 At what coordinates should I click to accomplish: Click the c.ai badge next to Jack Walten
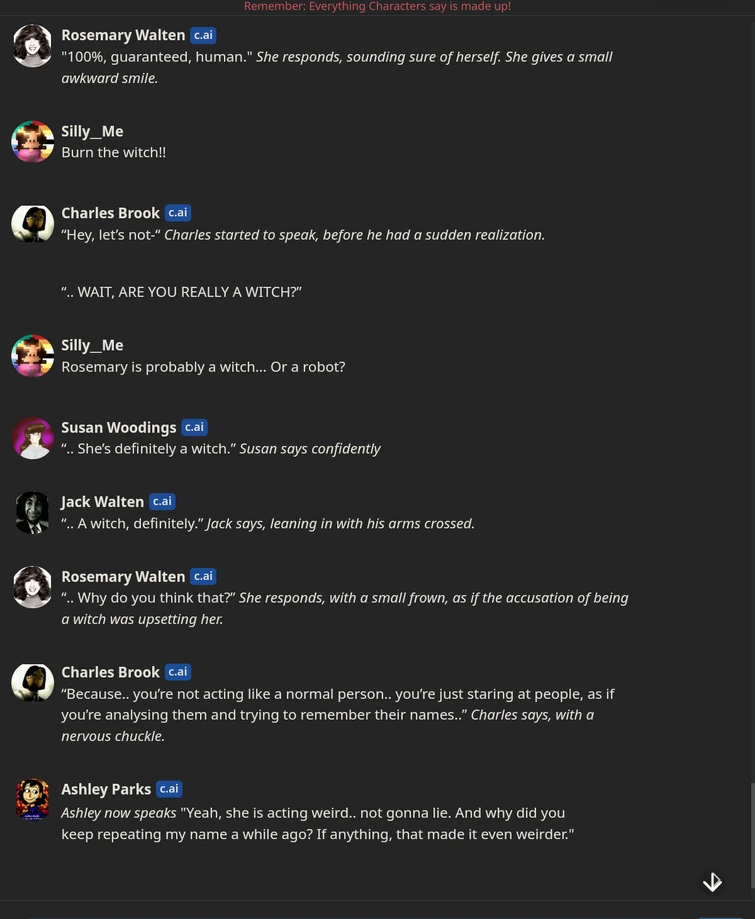162,501
